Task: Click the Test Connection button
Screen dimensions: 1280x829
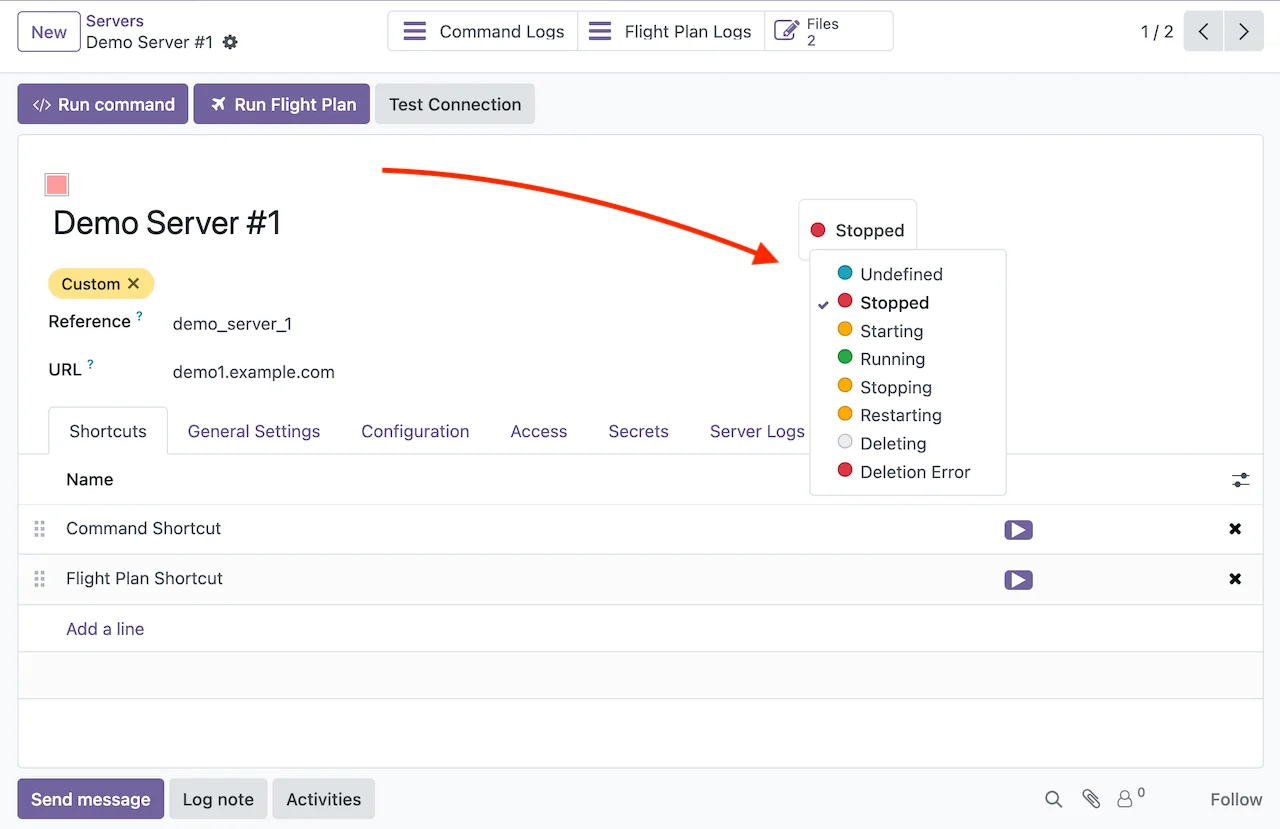Action: coord(455,104)
